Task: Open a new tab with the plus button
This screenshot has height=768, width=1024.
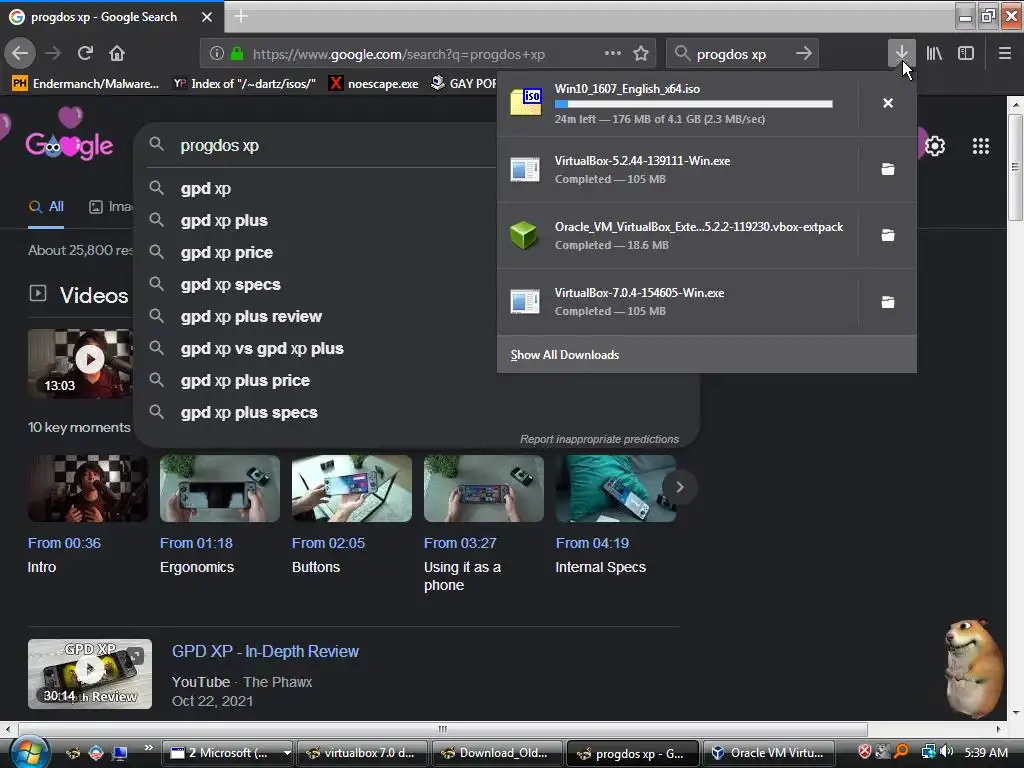Action: pos(241,16)
